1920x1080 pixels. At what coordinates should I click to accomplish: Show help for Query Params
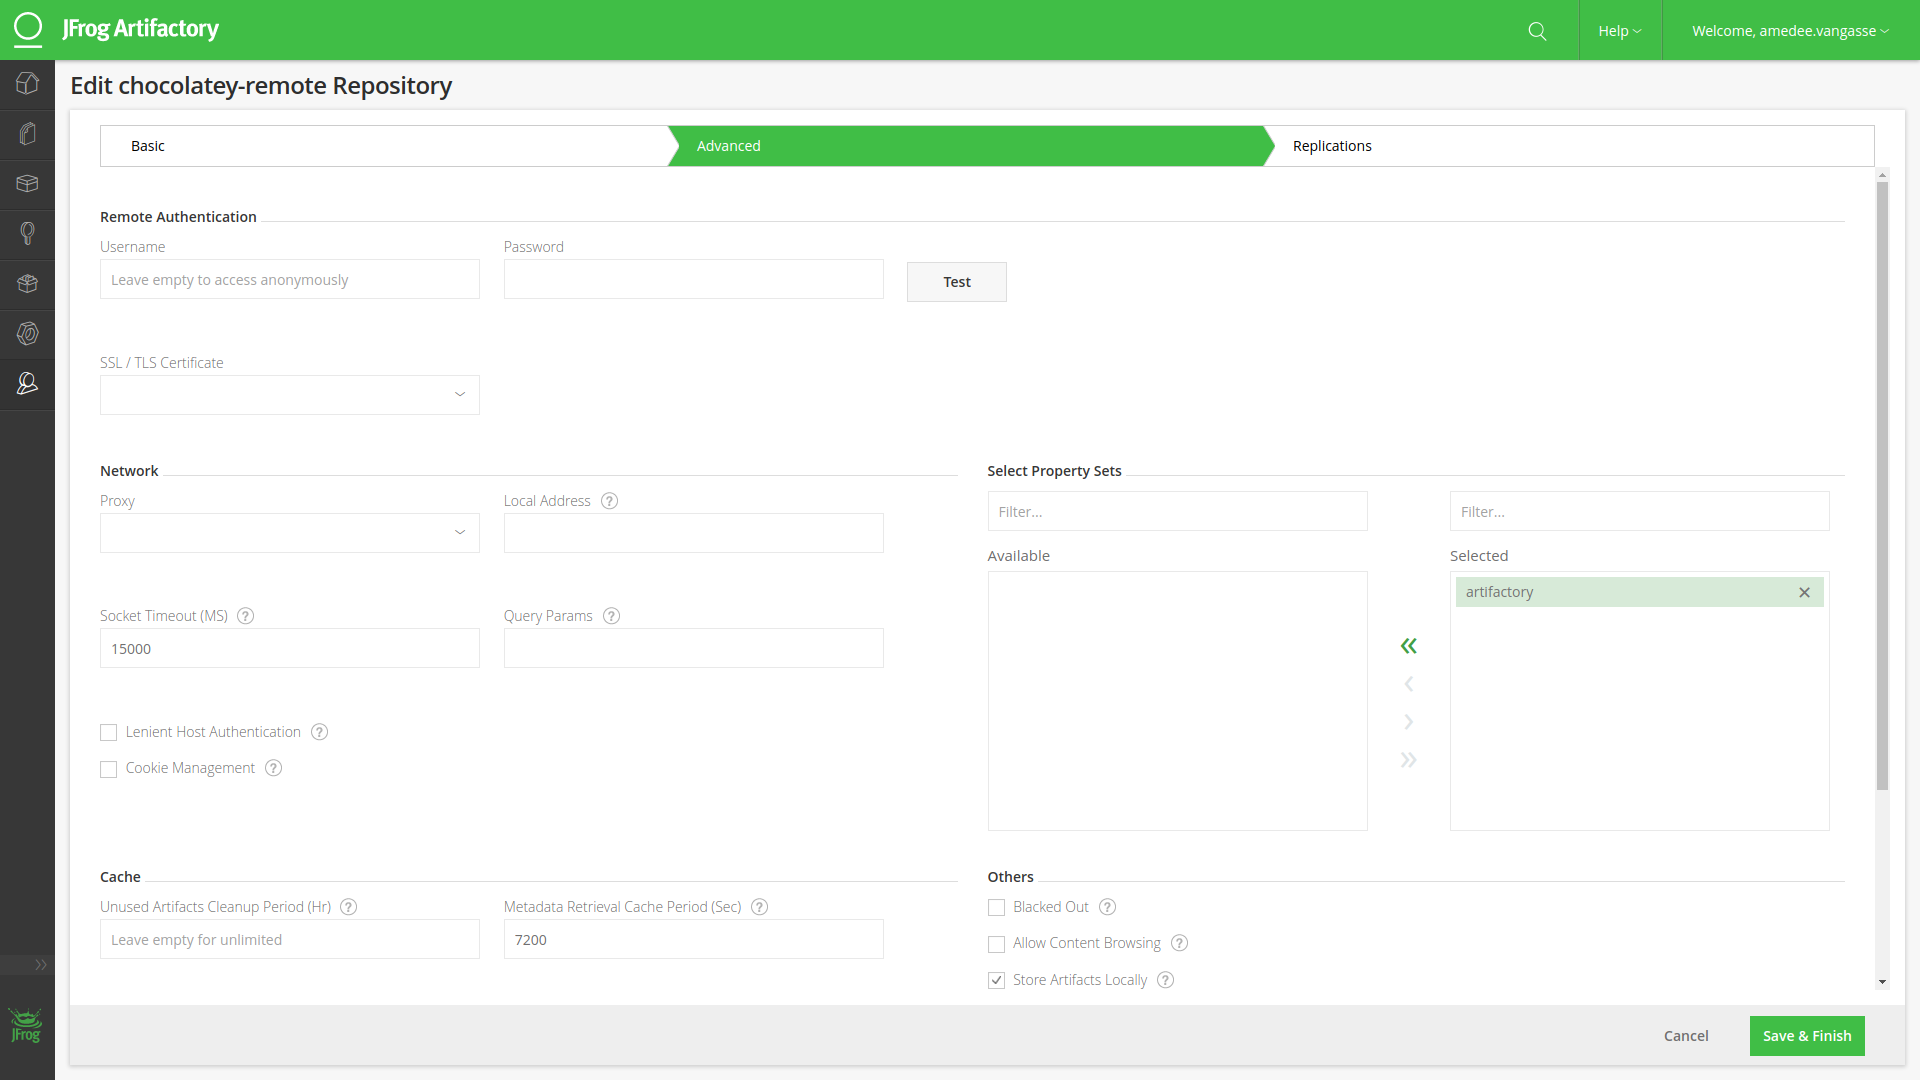pos(612,616)
